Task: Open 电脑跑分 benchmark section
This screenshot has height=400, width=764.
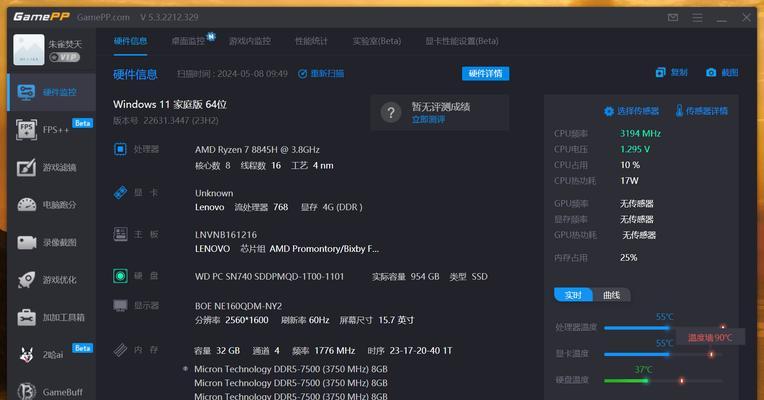Action: [52, 205]
